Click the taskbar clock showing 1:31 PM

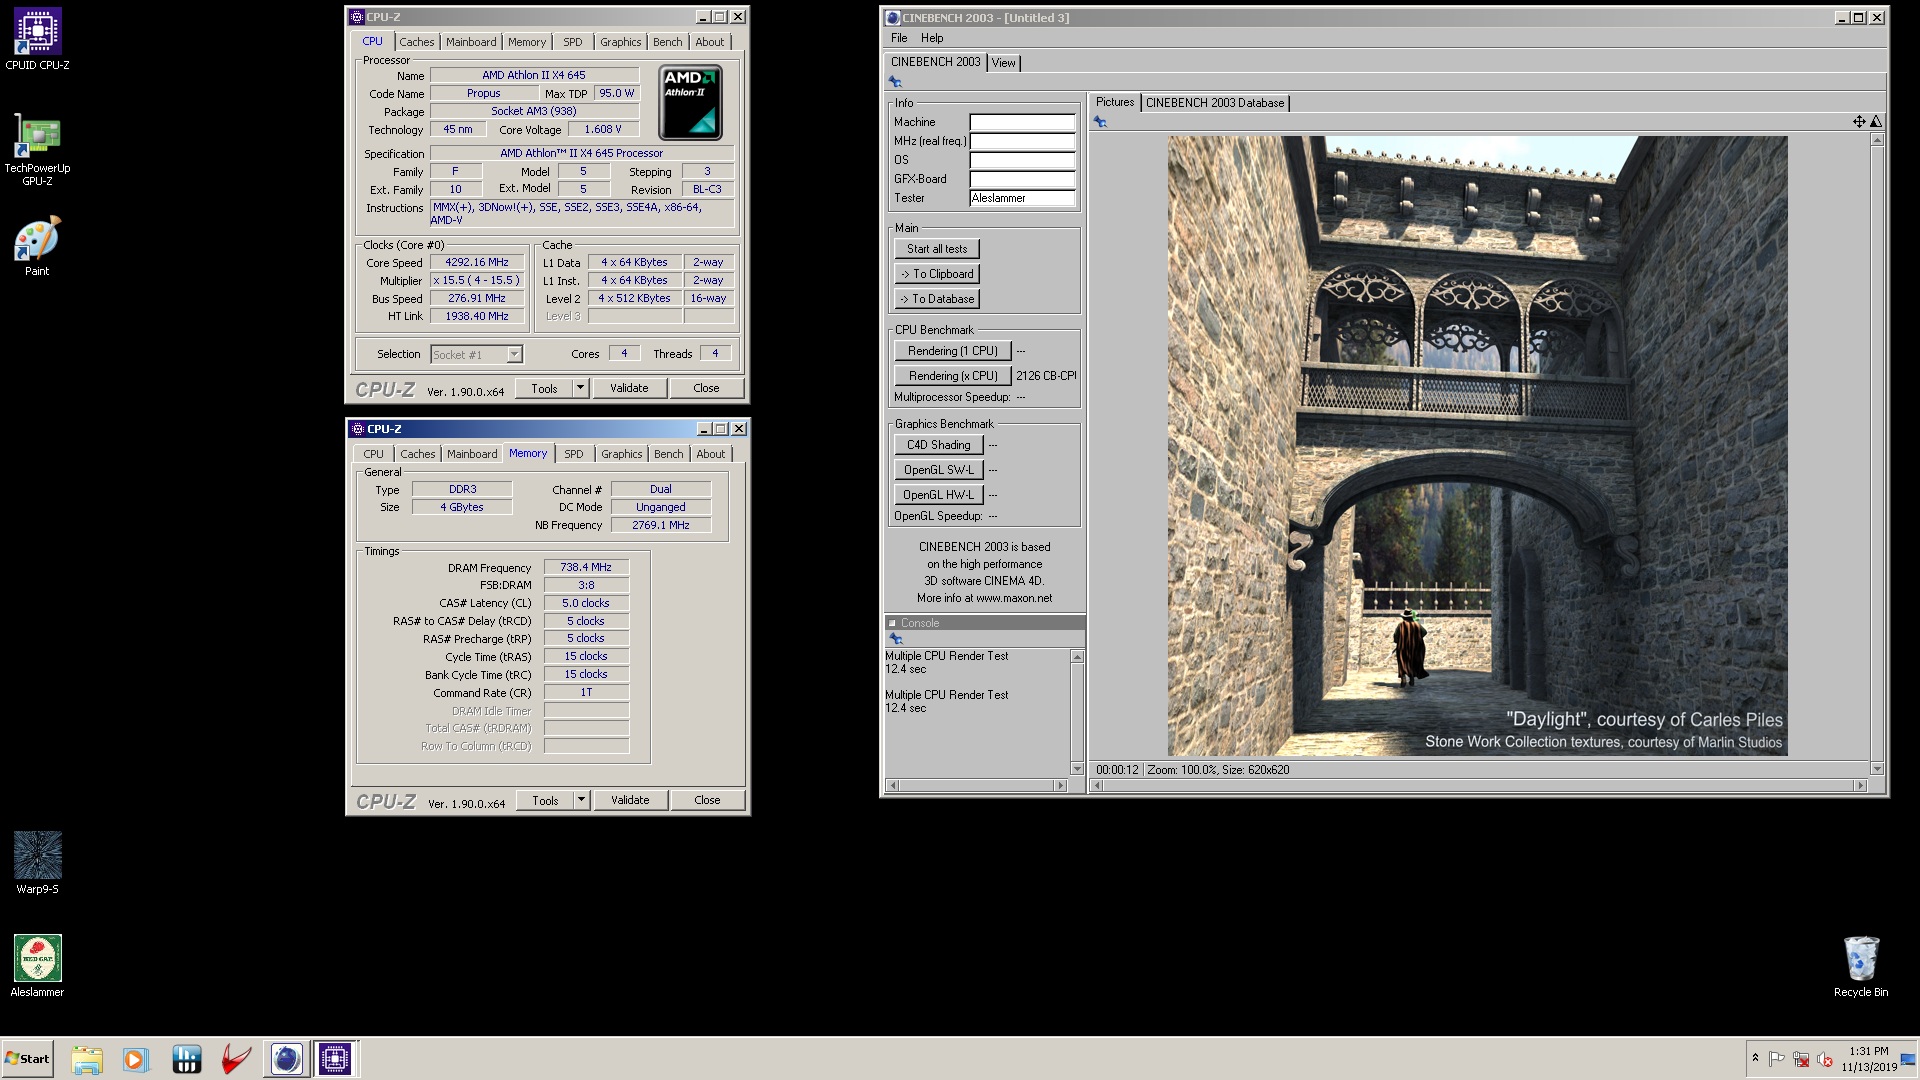tap(1869, 1059)
